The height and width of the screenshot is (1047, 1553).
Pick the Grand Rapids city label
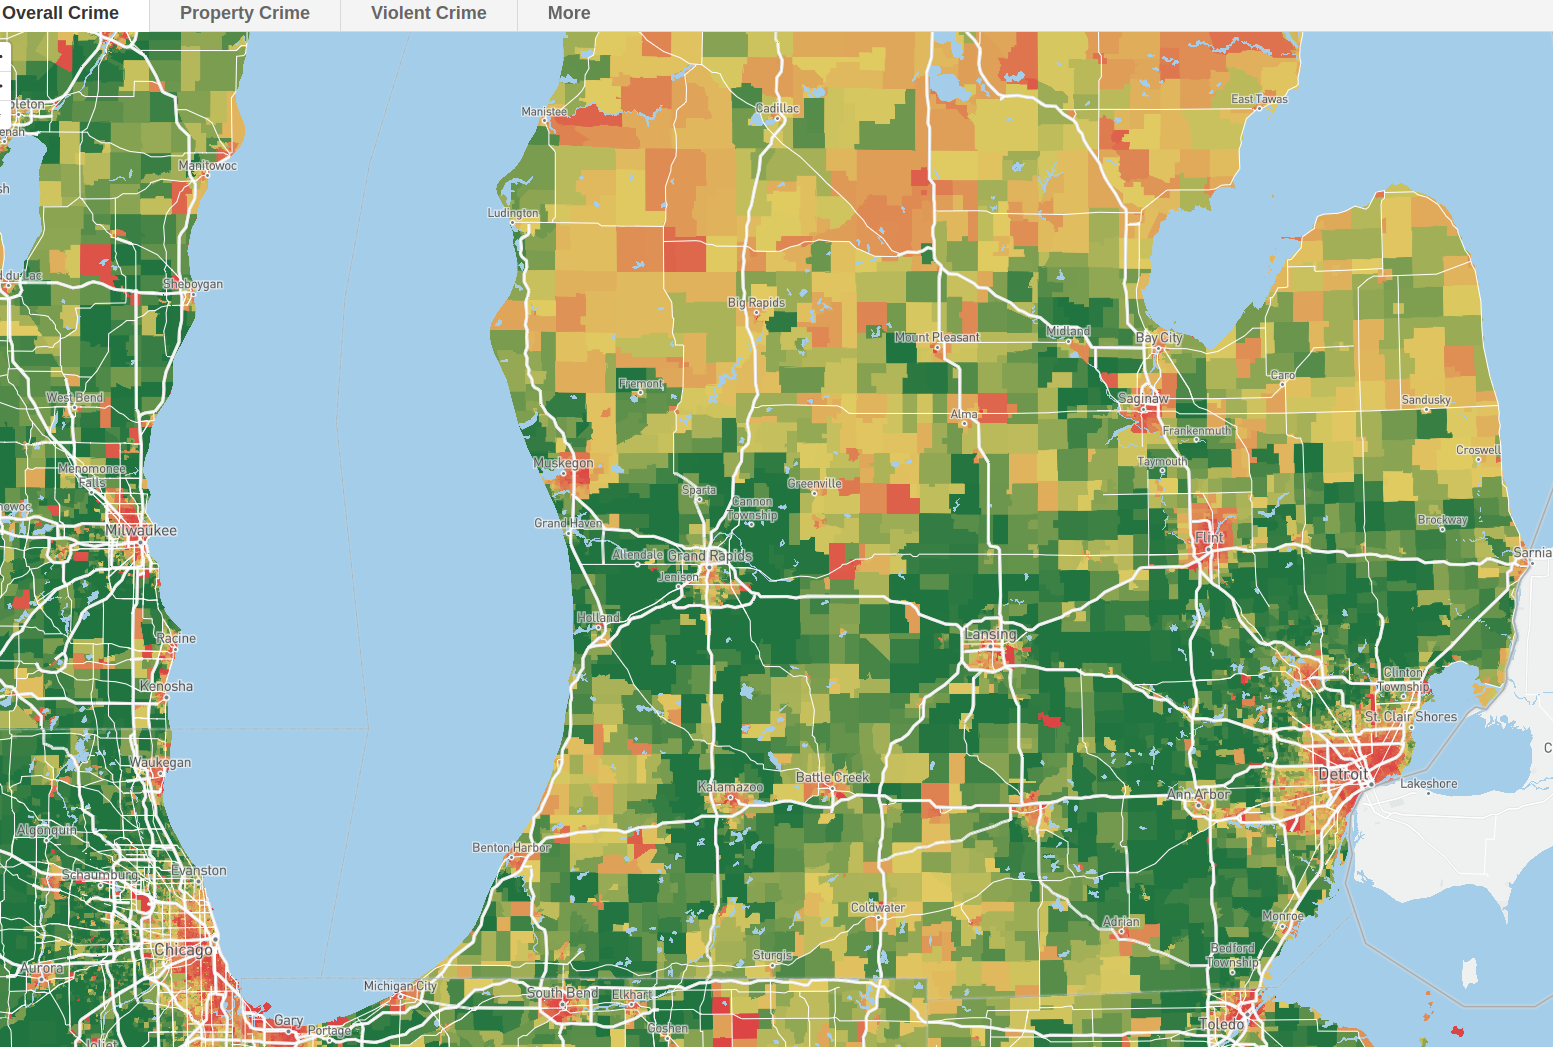(710, 556)
